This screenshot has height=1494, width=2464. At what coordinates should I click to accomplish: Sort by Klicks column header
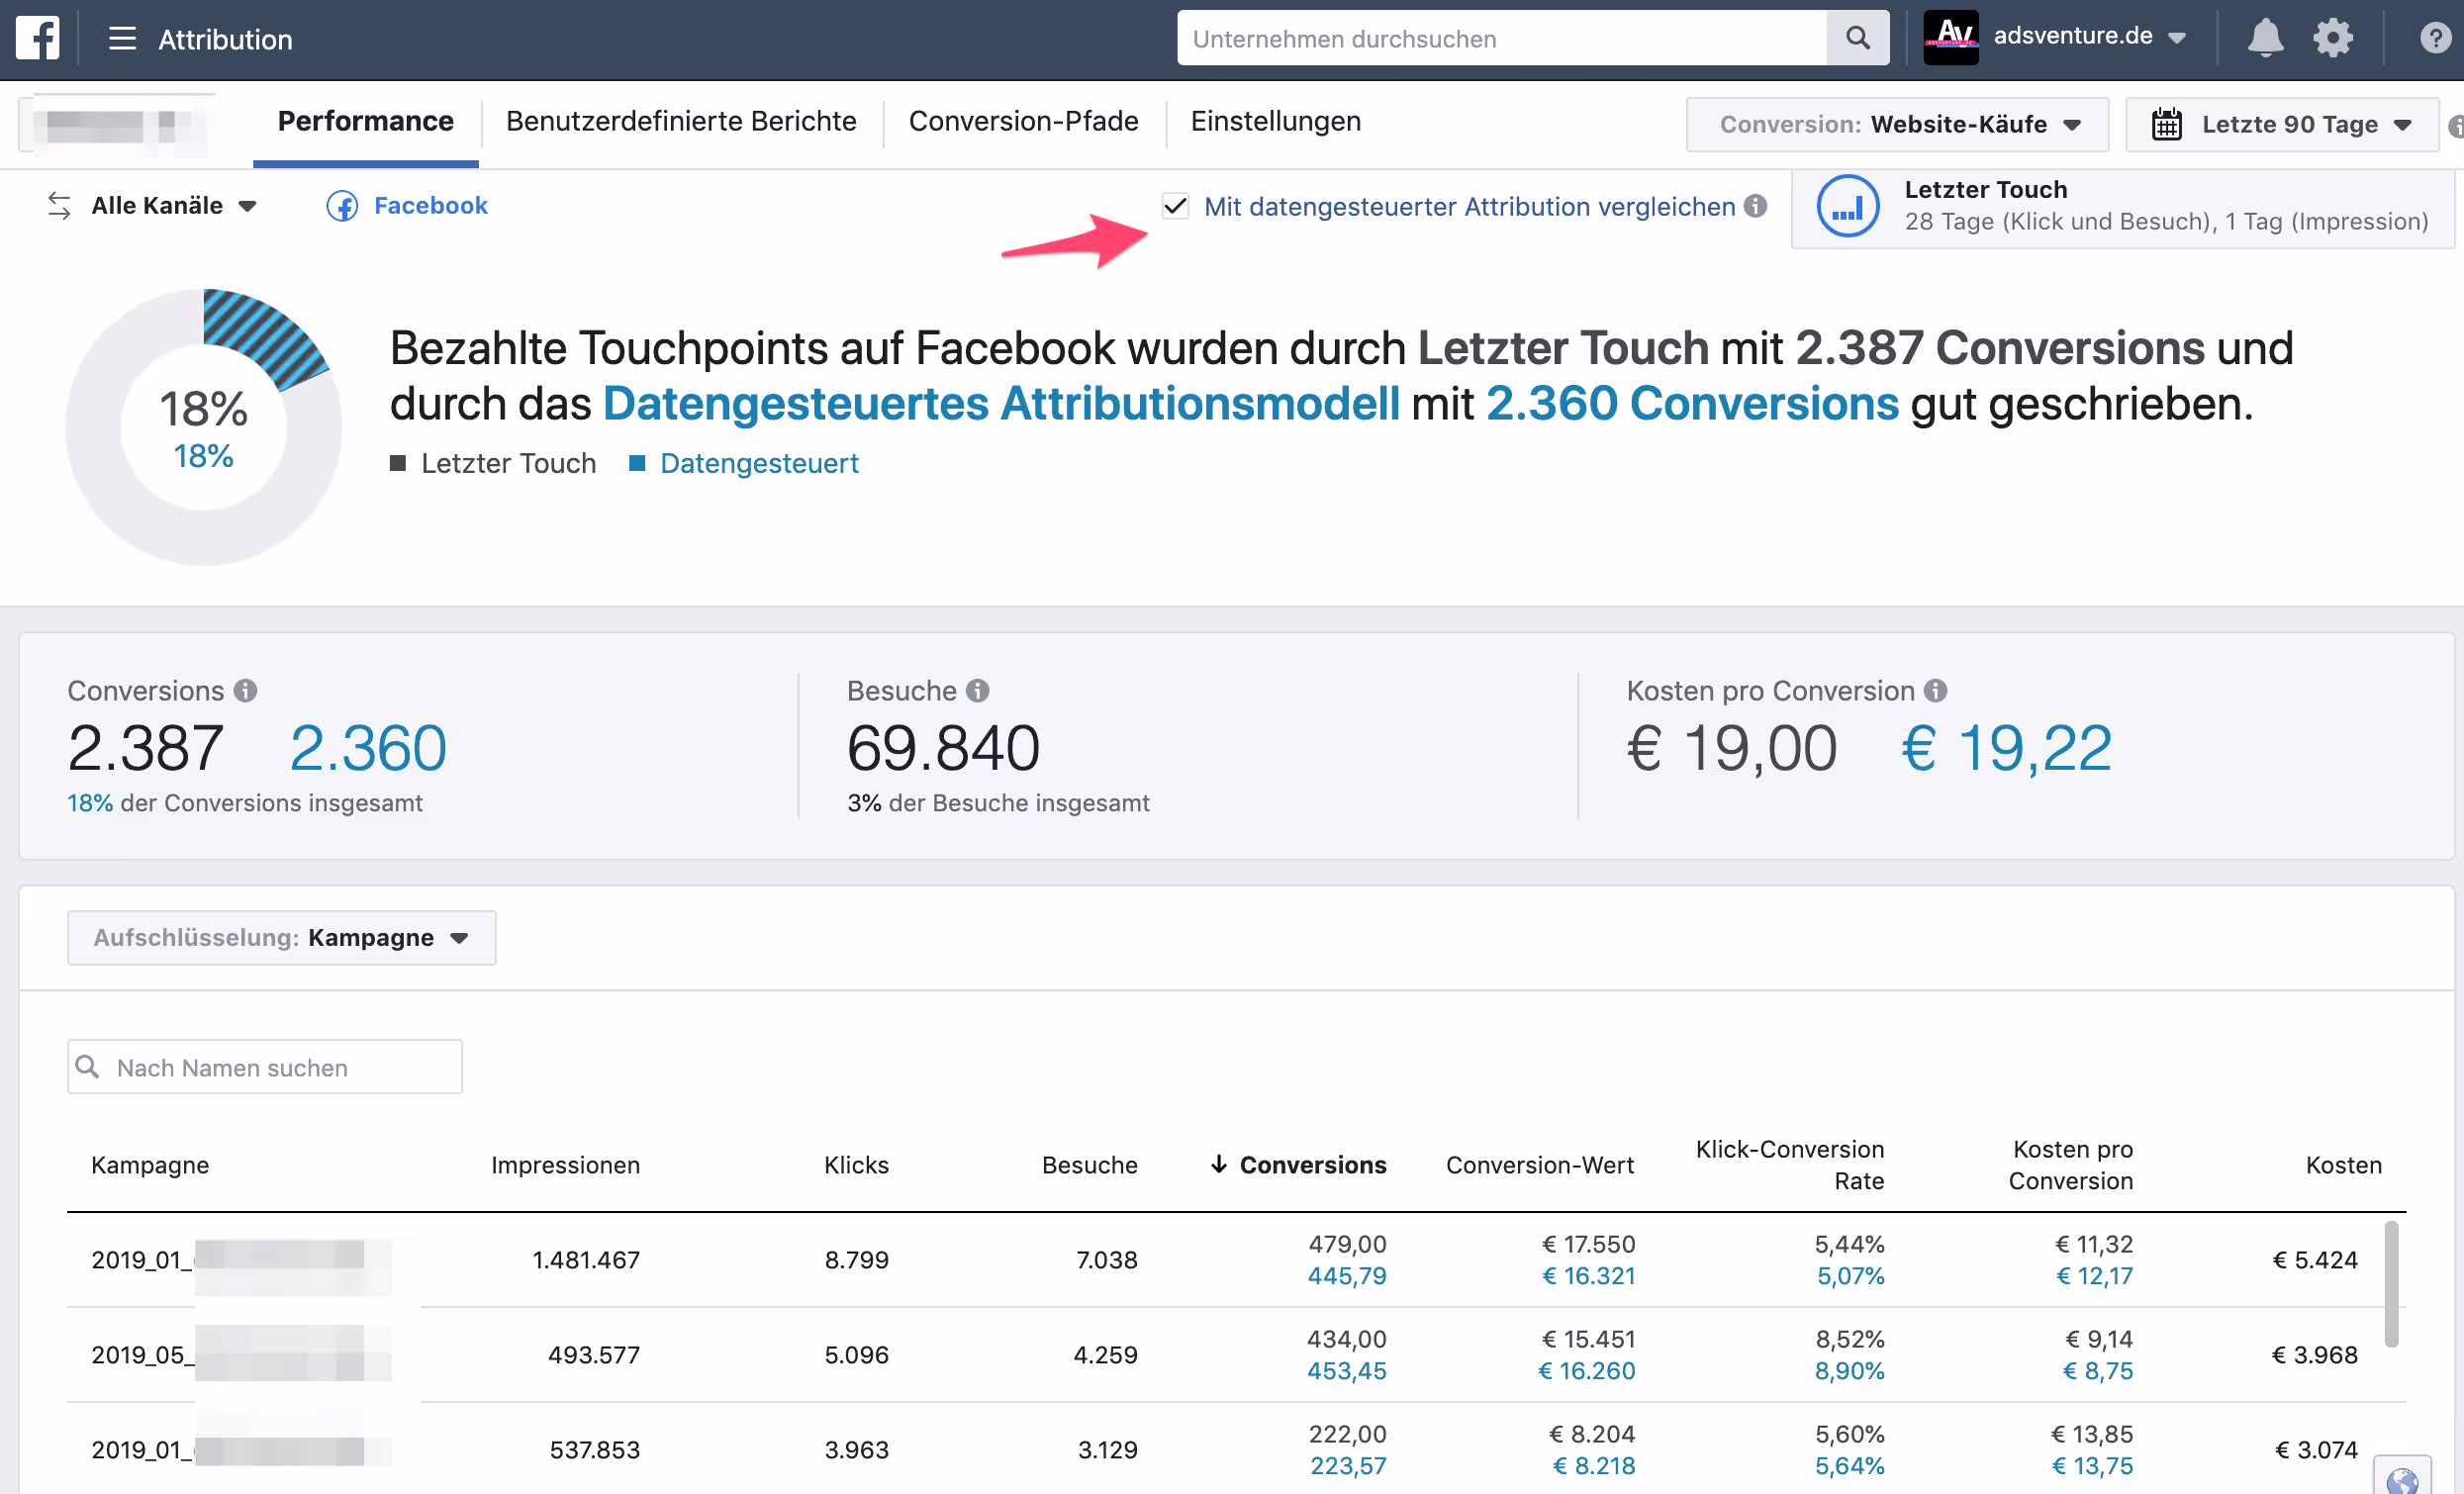coord(856,1164)
